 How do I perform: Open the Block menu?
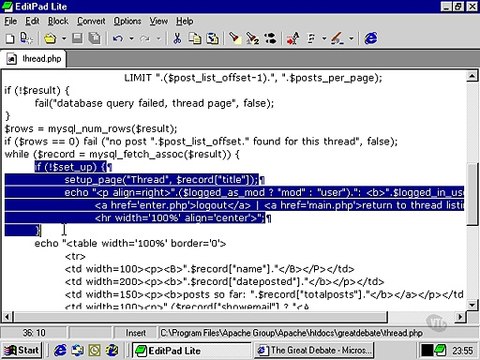click(58, 21)
